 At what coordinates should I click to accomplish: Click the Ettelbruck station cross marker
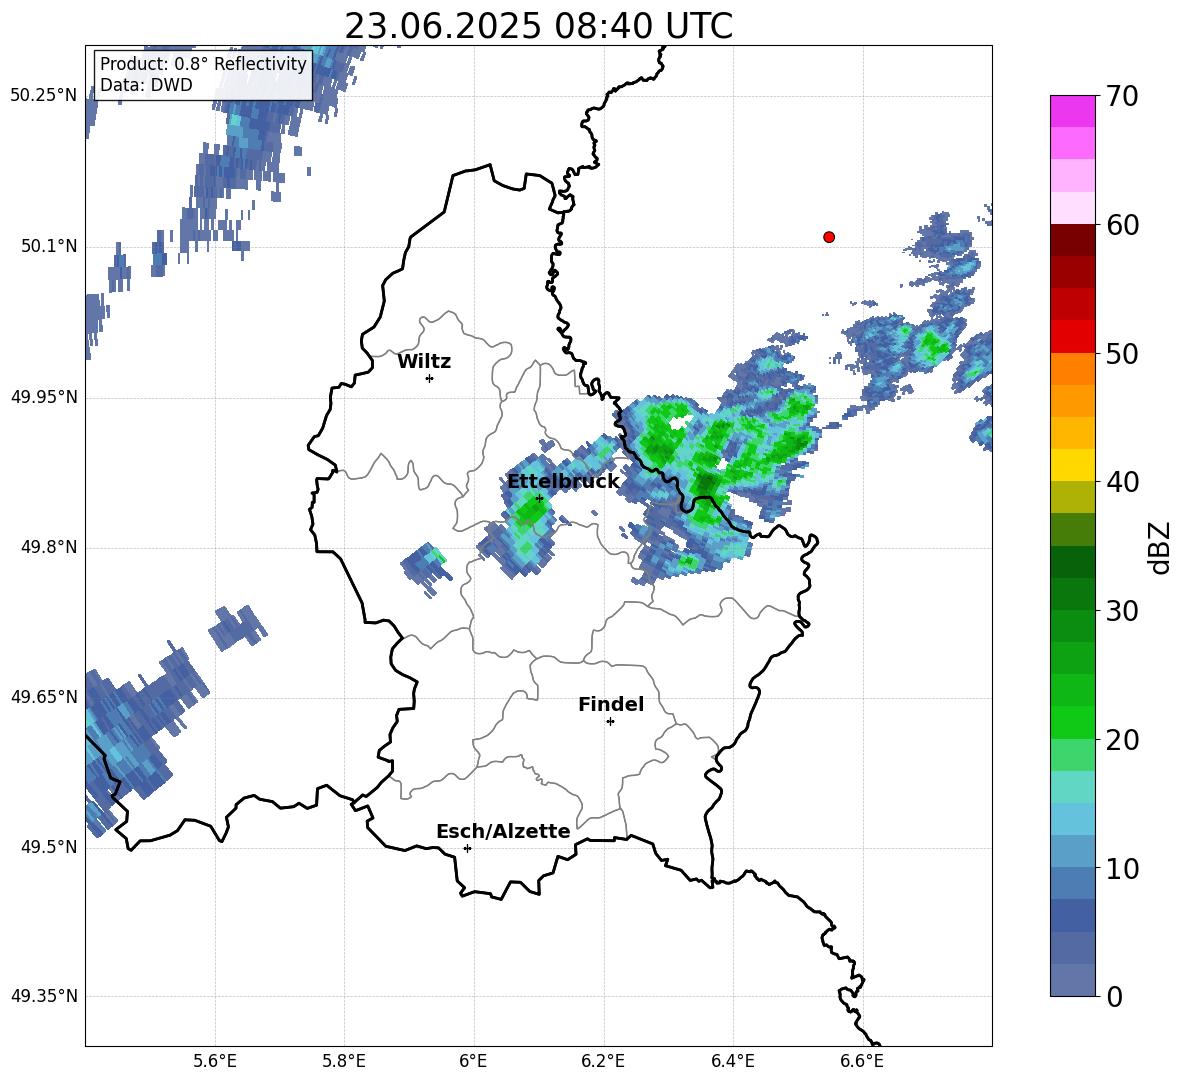[539, 498]
